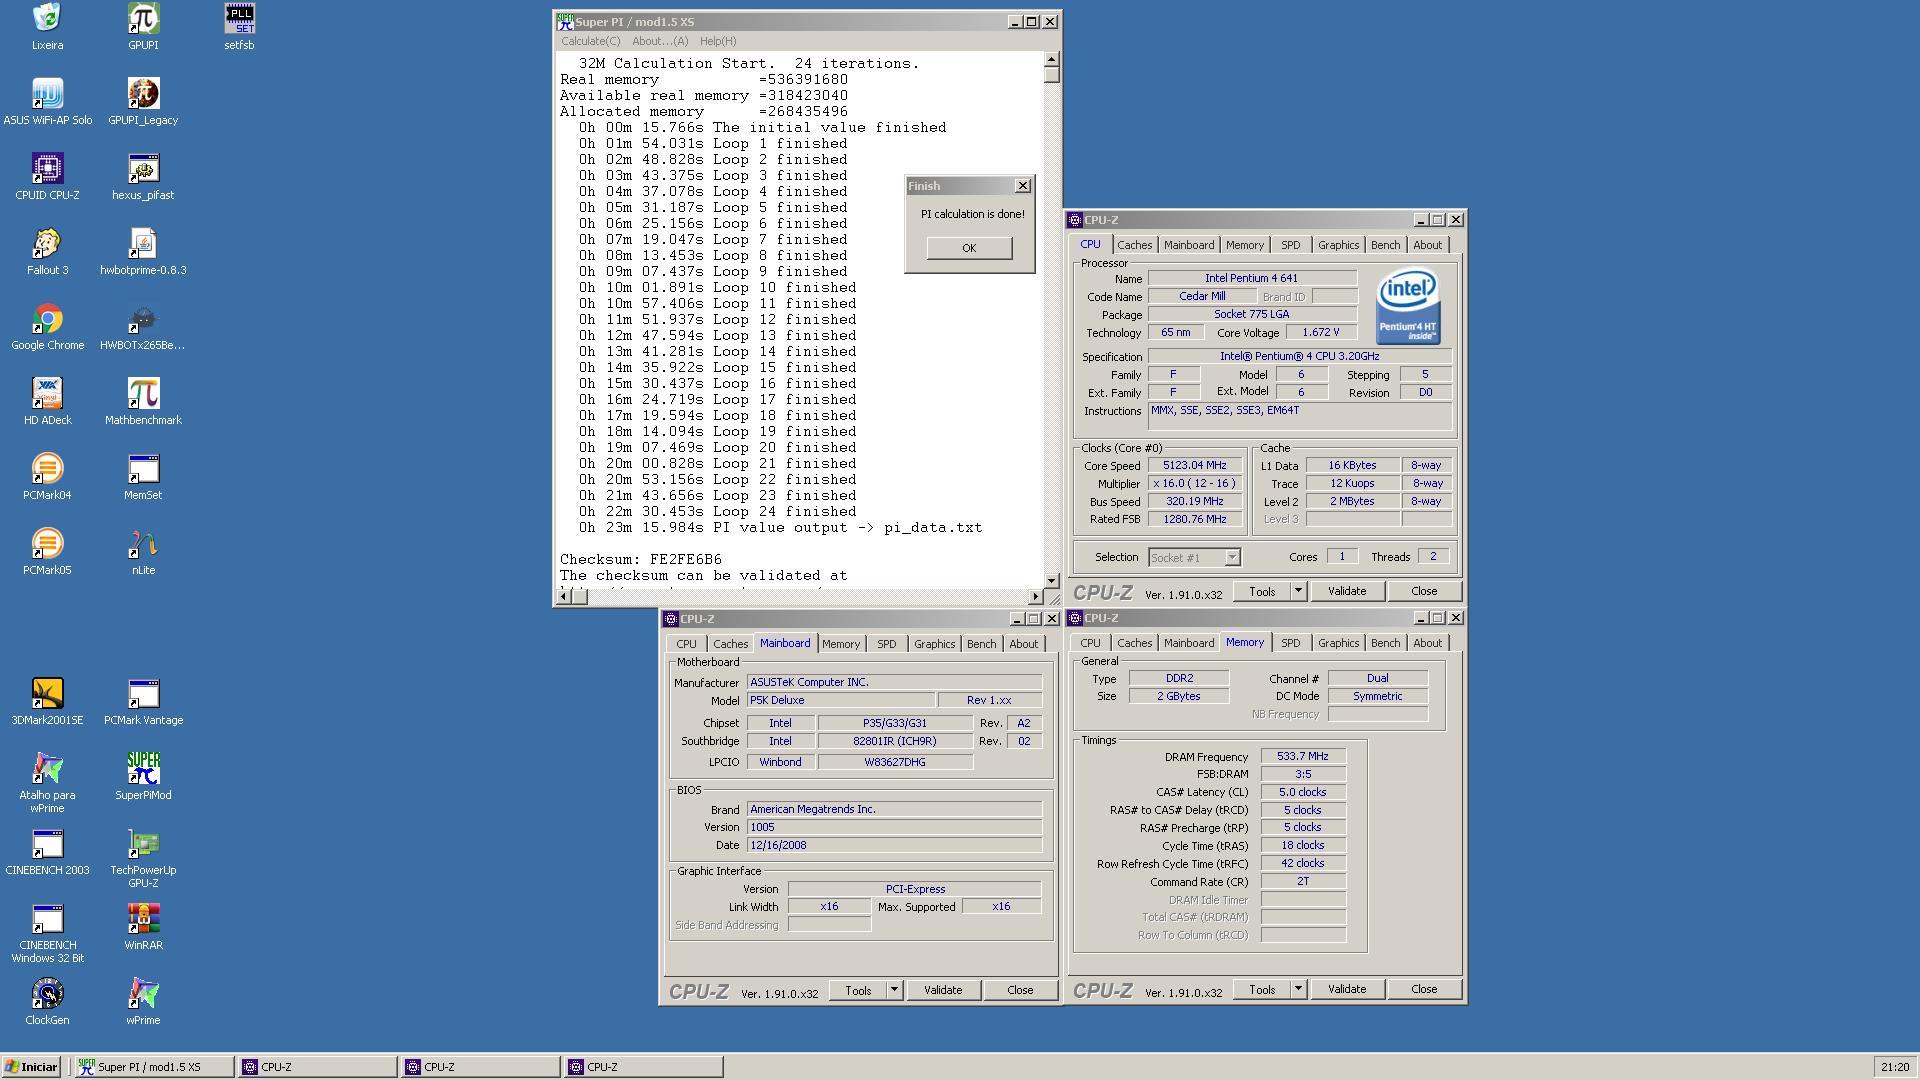Screen dimensions: 1920x1080
Task: Open HWBOTx265Benchmark desktop icon
Action: pyautogui.click(x=143, y=327)
